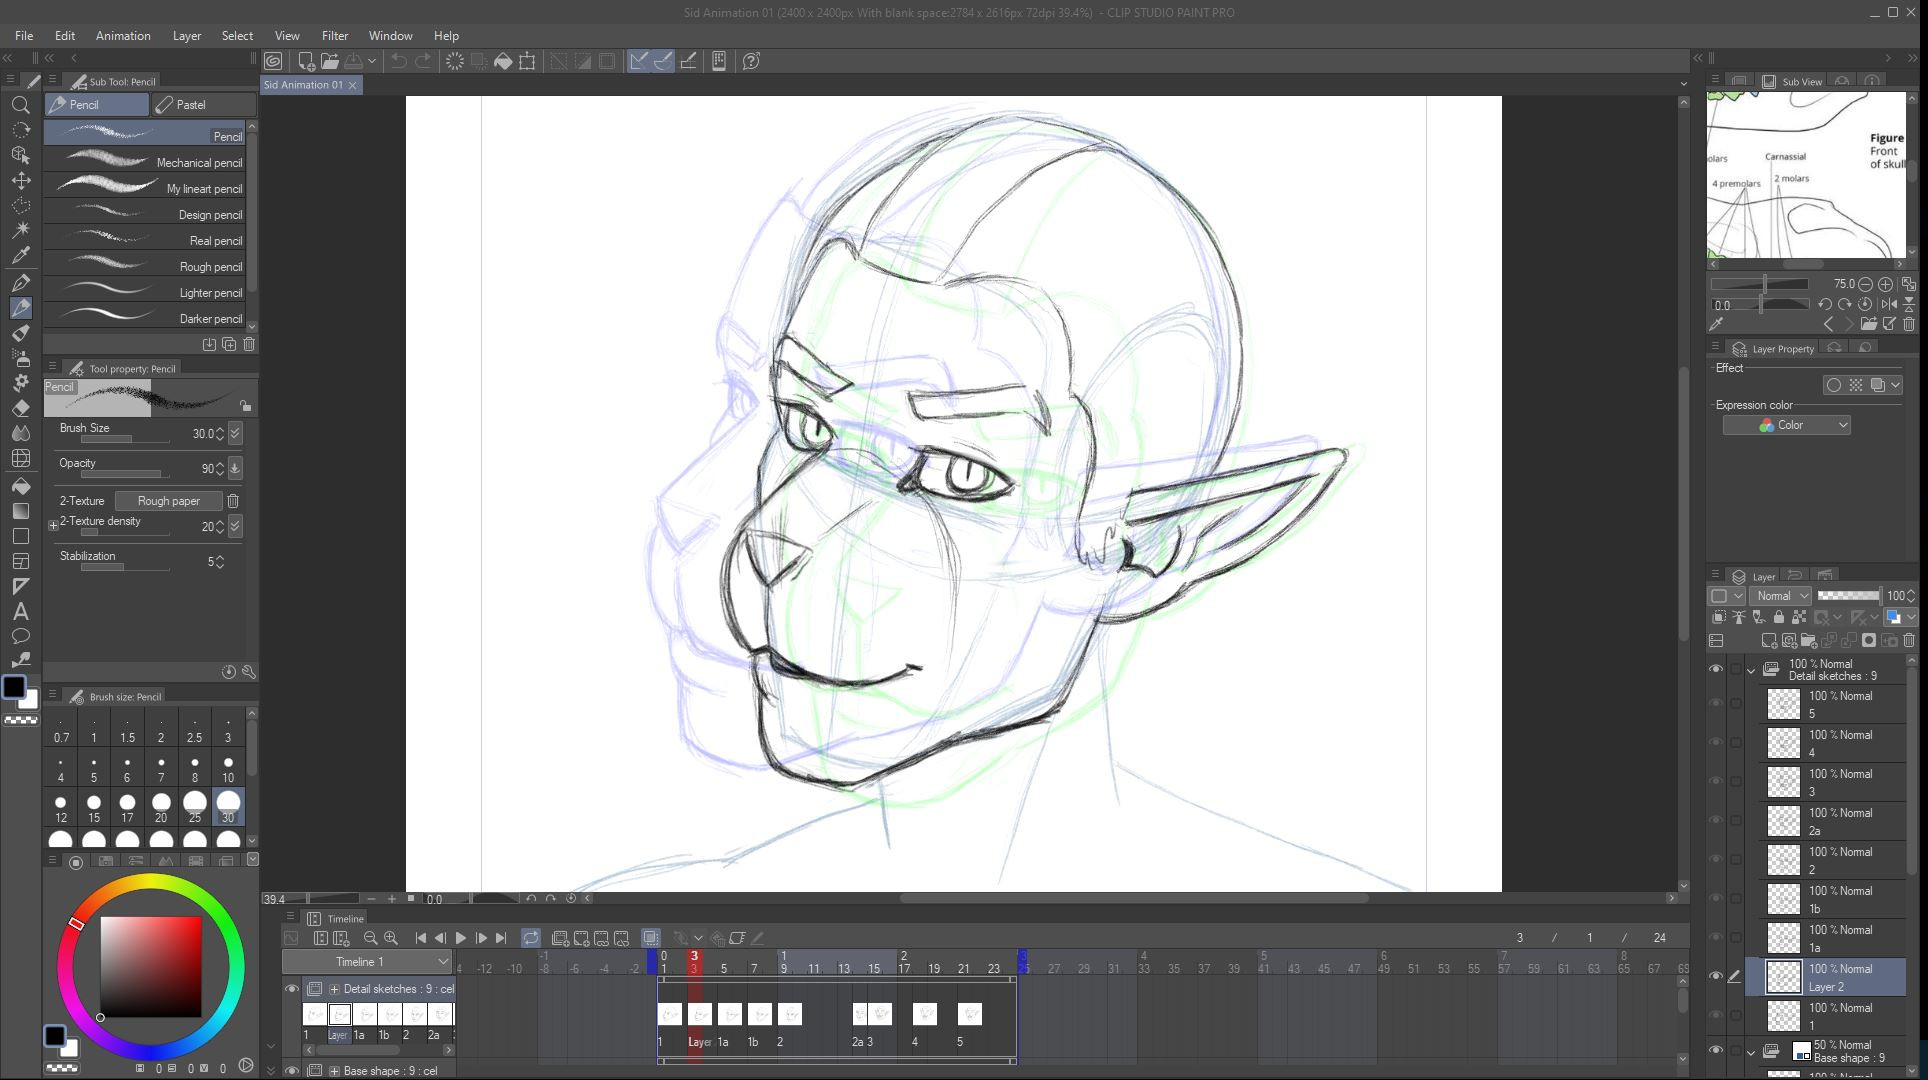Expand the 2-Texture density options
The image size is (1928, 1080).
[54, 525]
